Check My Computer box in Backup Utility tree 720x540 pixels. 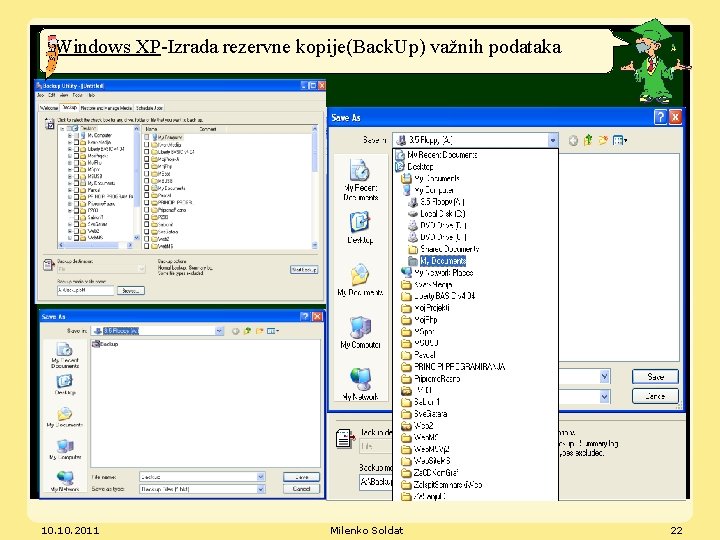77,135
